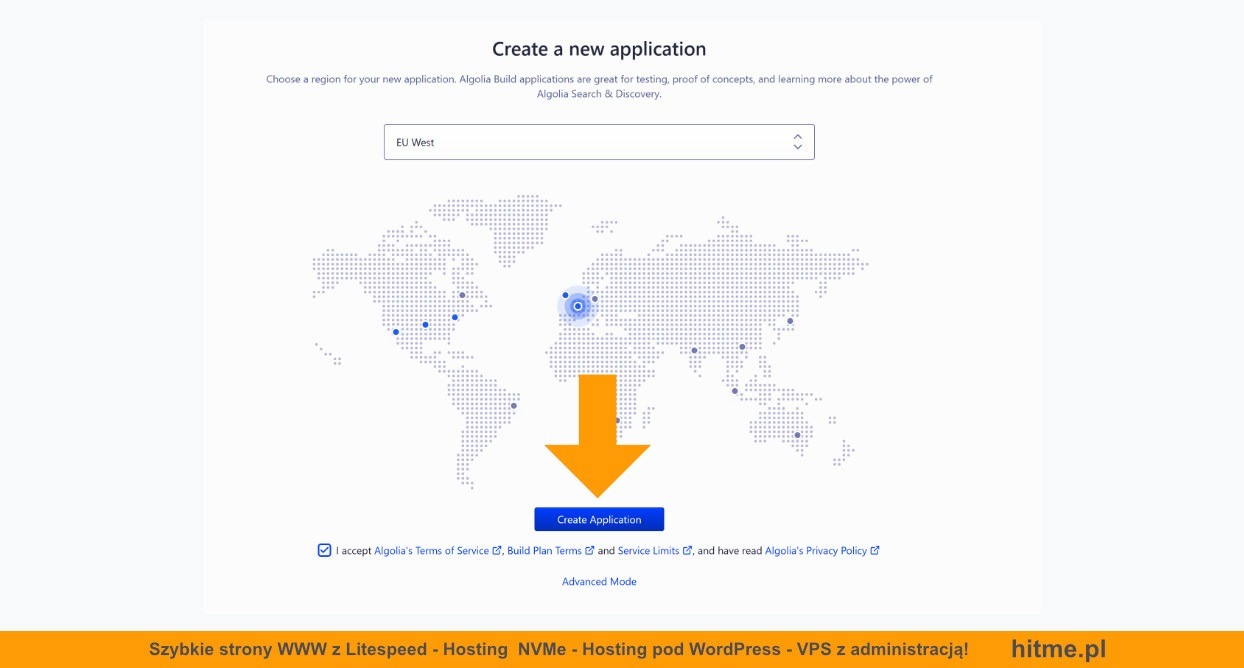Open the Build Plan Terms link
1244x668 pixels.
544,551
